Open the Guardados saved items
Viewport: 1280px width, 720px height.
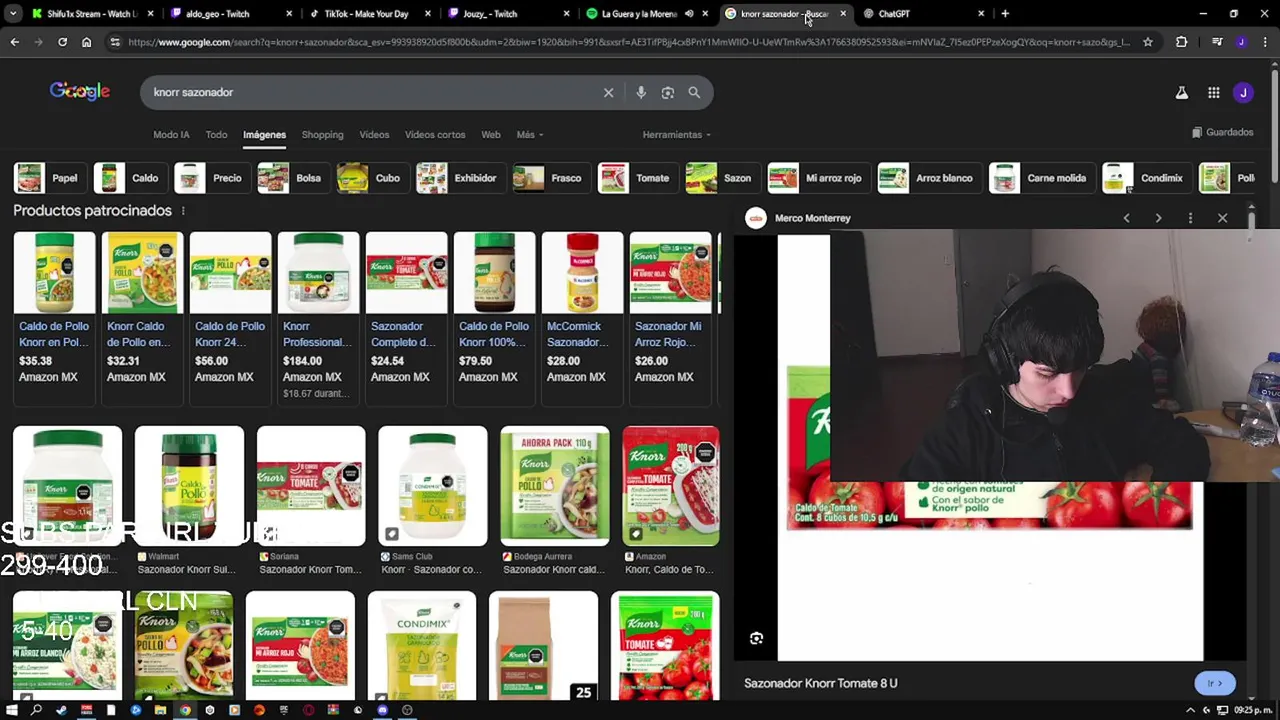(x=1222, y=132)
